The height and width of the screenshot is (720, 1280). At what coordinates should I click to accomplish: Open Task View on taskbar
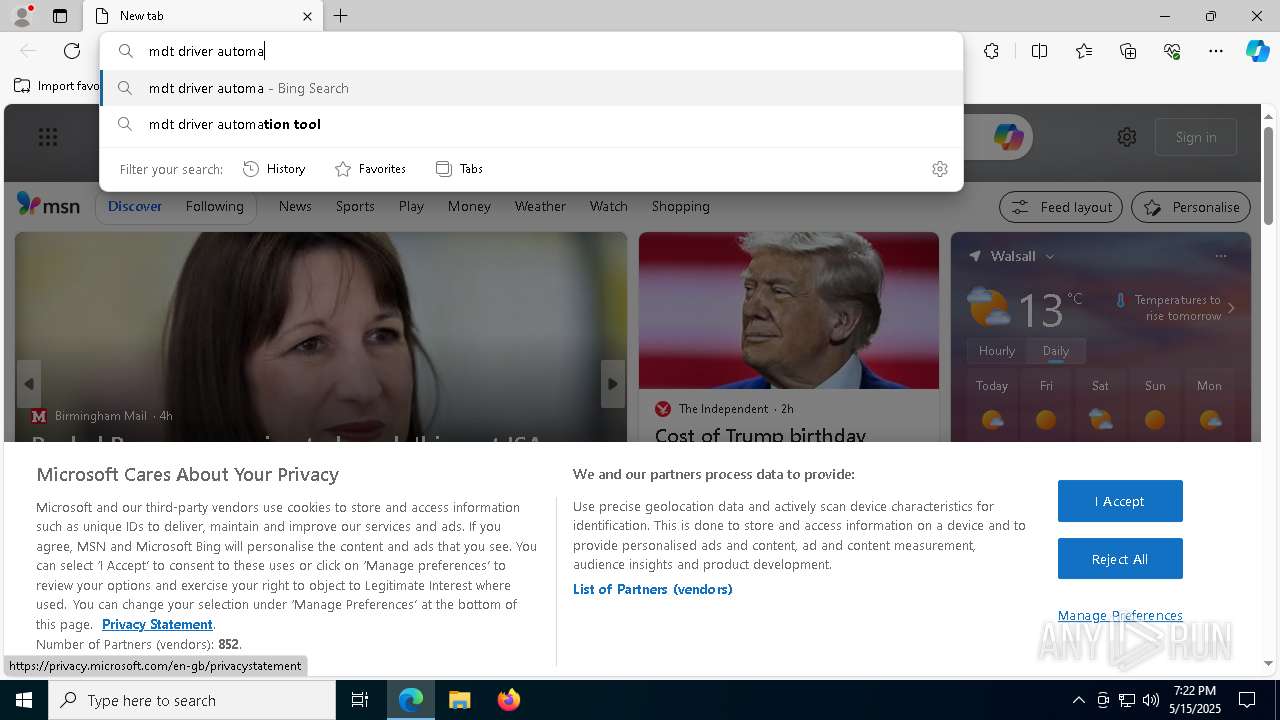360,700
